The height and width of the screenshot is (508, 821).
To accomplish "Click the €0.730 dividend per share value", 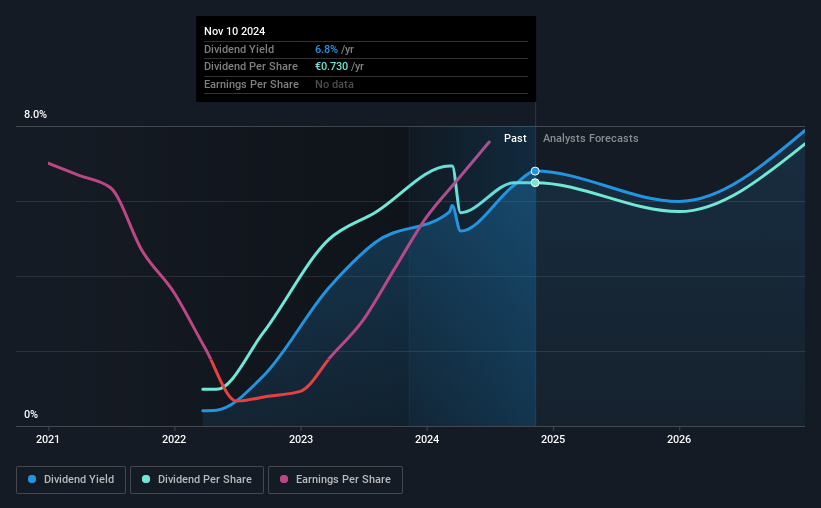I will 331,67.
